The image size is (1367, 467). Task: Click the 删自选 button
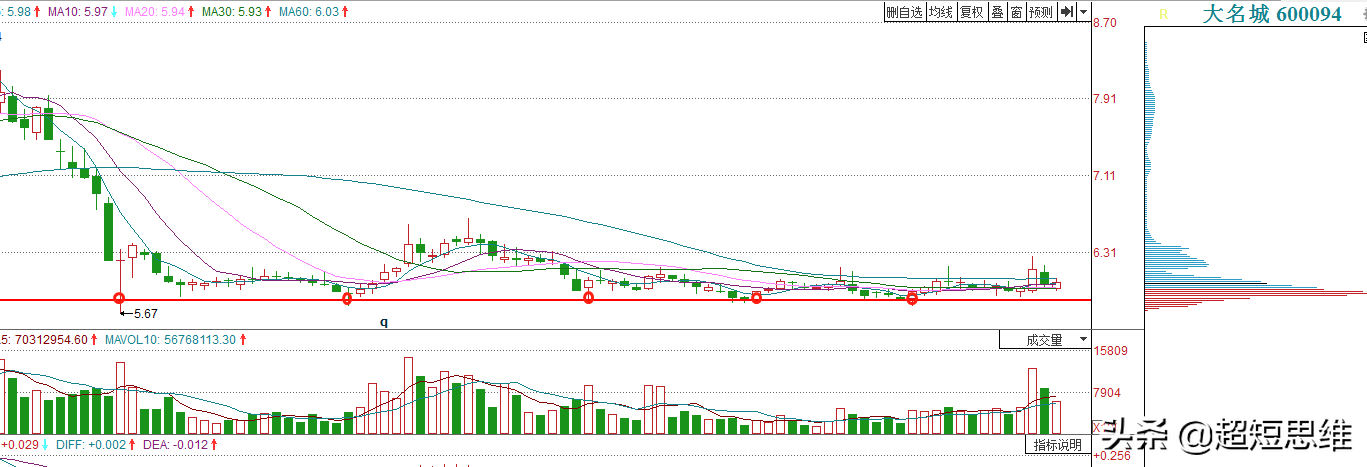tap(904, 12)
